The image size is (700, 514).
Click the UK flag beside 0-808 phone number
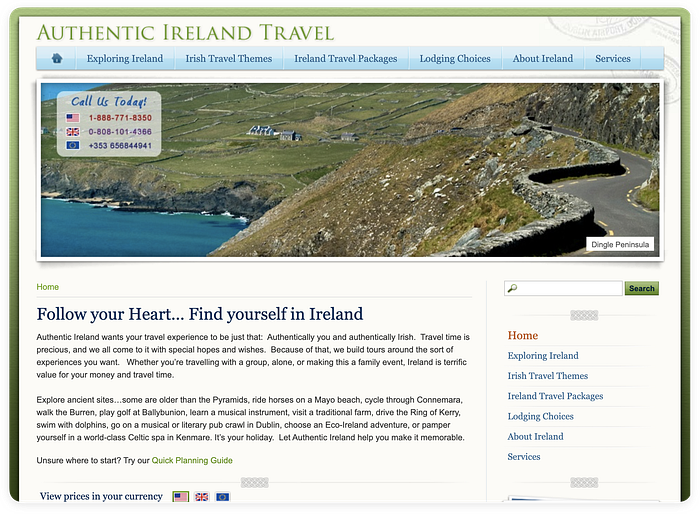coord(73,132)
